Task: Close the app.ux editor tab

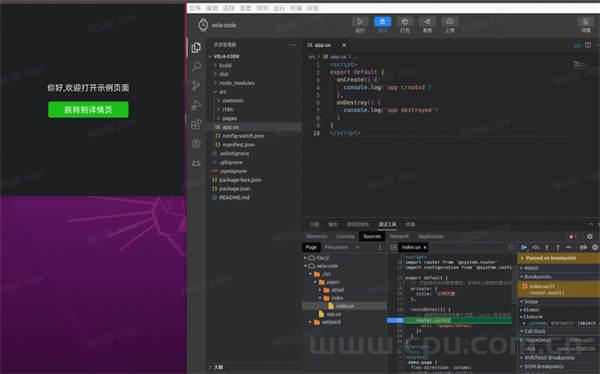Action: [344, 45]
